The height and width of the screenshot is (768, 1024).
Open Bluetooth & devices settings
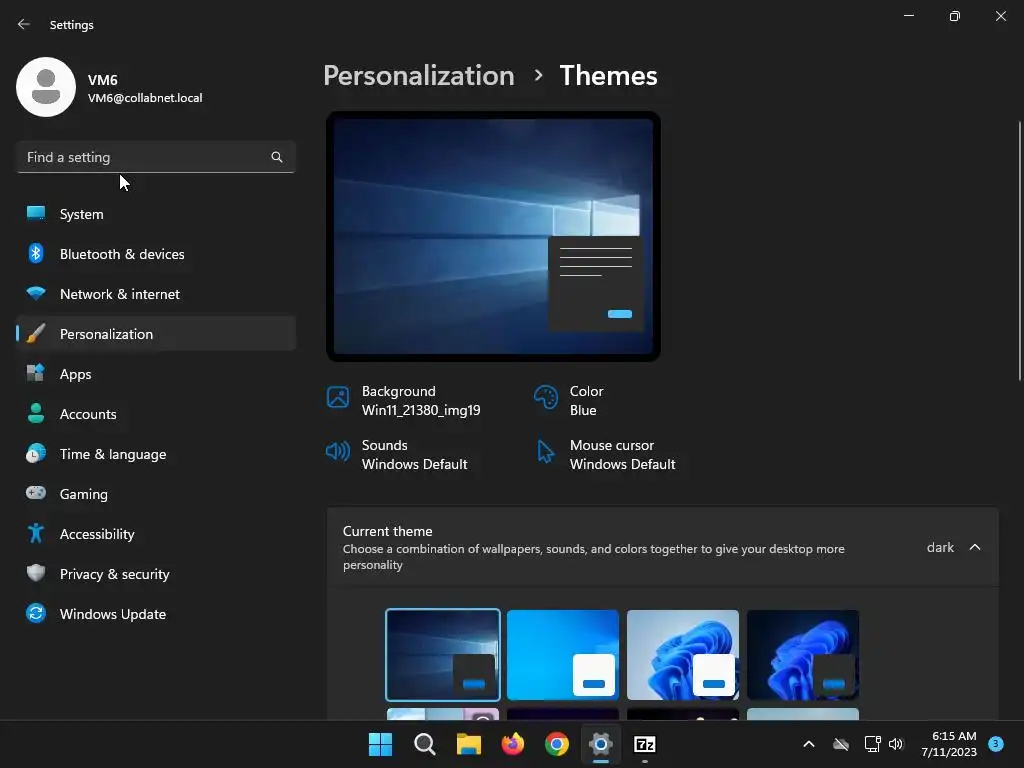pos(156,254)
